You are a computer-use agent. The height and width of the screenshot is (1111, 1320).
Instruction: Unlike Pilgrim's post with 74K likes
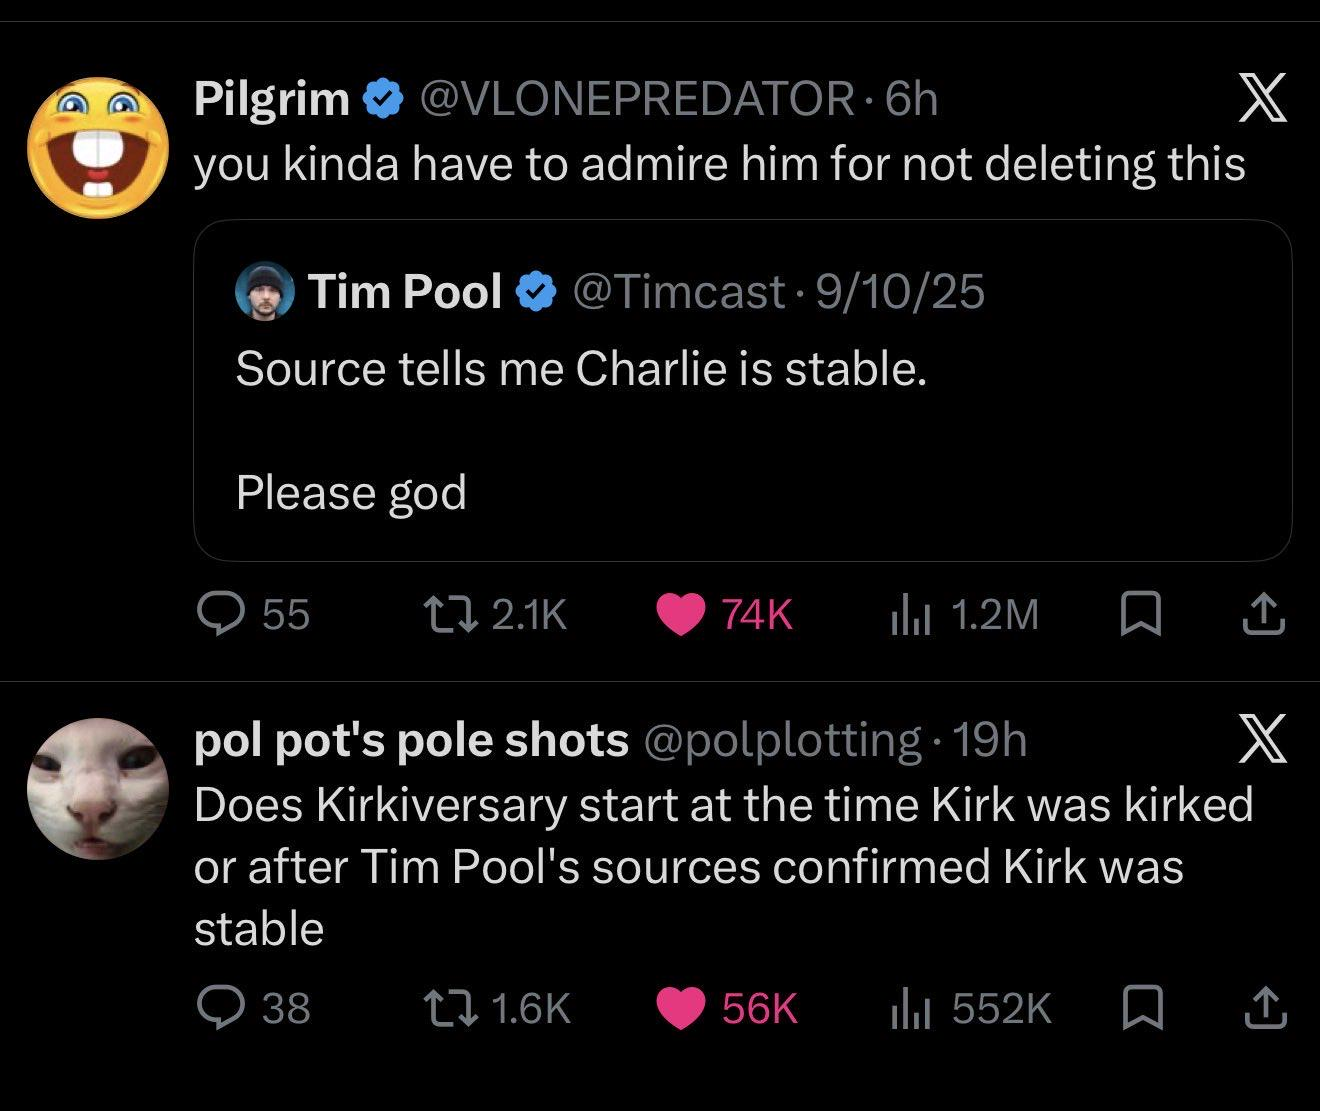point(725,614)
